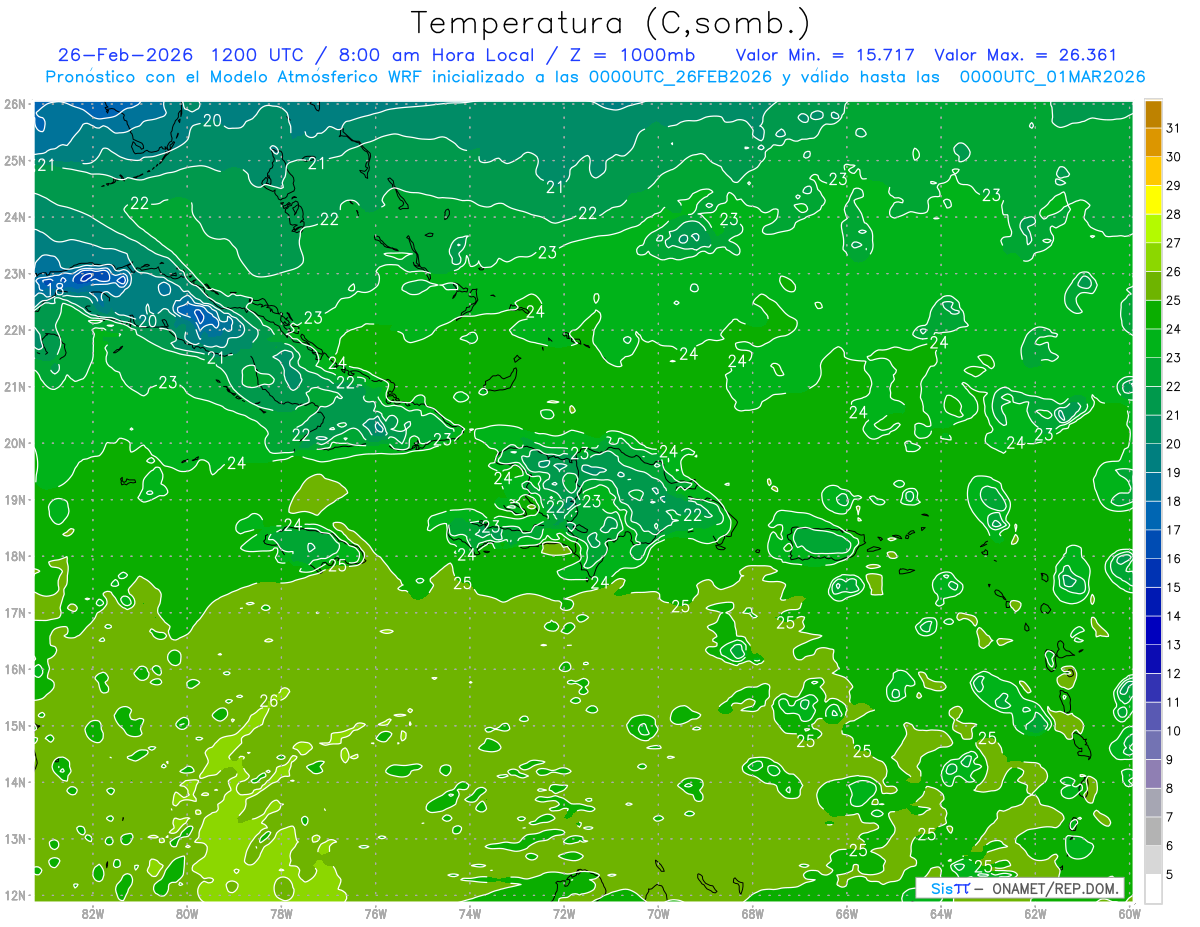Viewport: 1200px width, 927px height.
Task: Select the date text "26-Feb-2026"
Action: point(125,55)
